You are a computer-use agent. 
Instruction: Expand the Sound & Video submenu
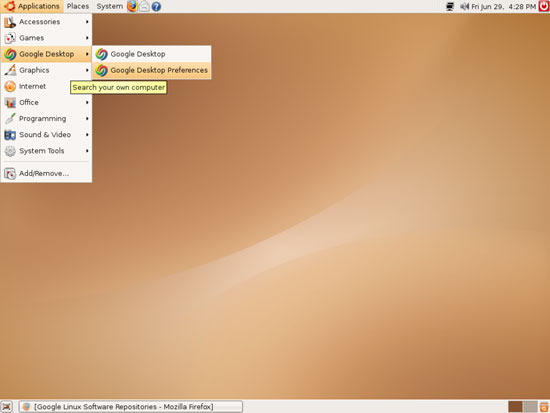[46, 135]
